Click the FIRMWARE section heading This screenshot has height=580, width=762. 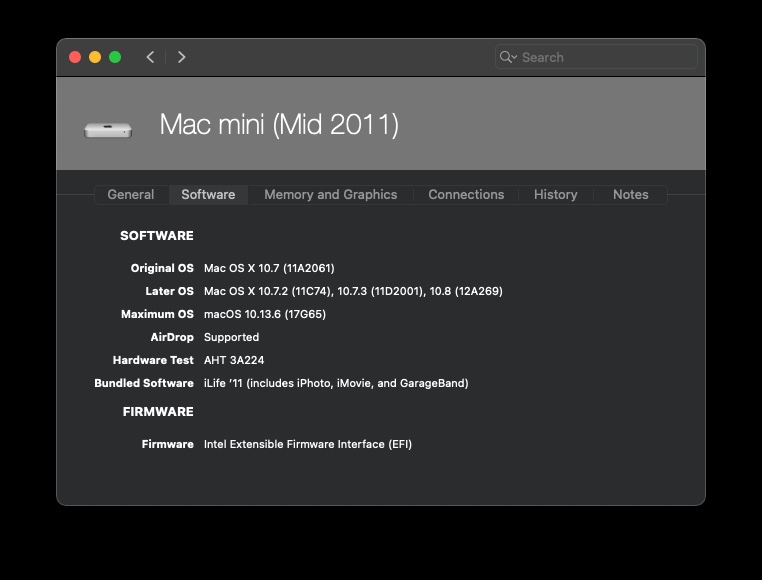(158, 412)
